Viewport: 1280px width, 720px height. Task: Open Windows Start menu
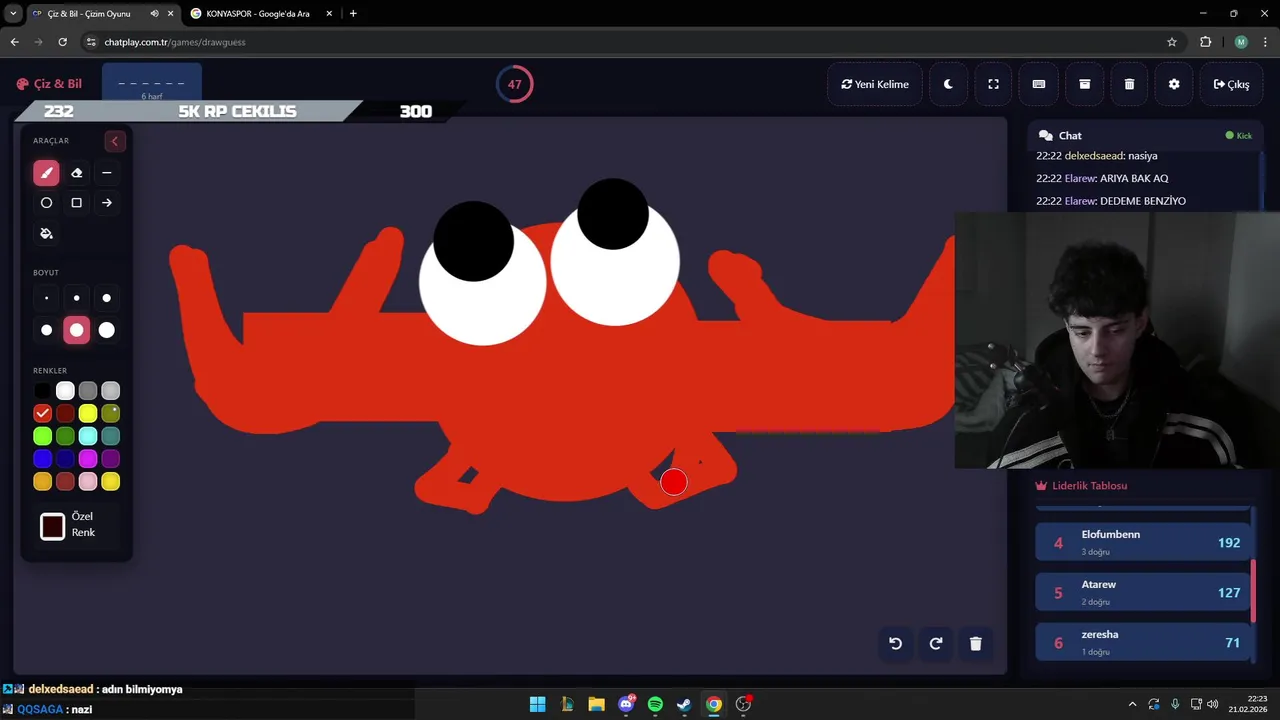tap(538, 704)
